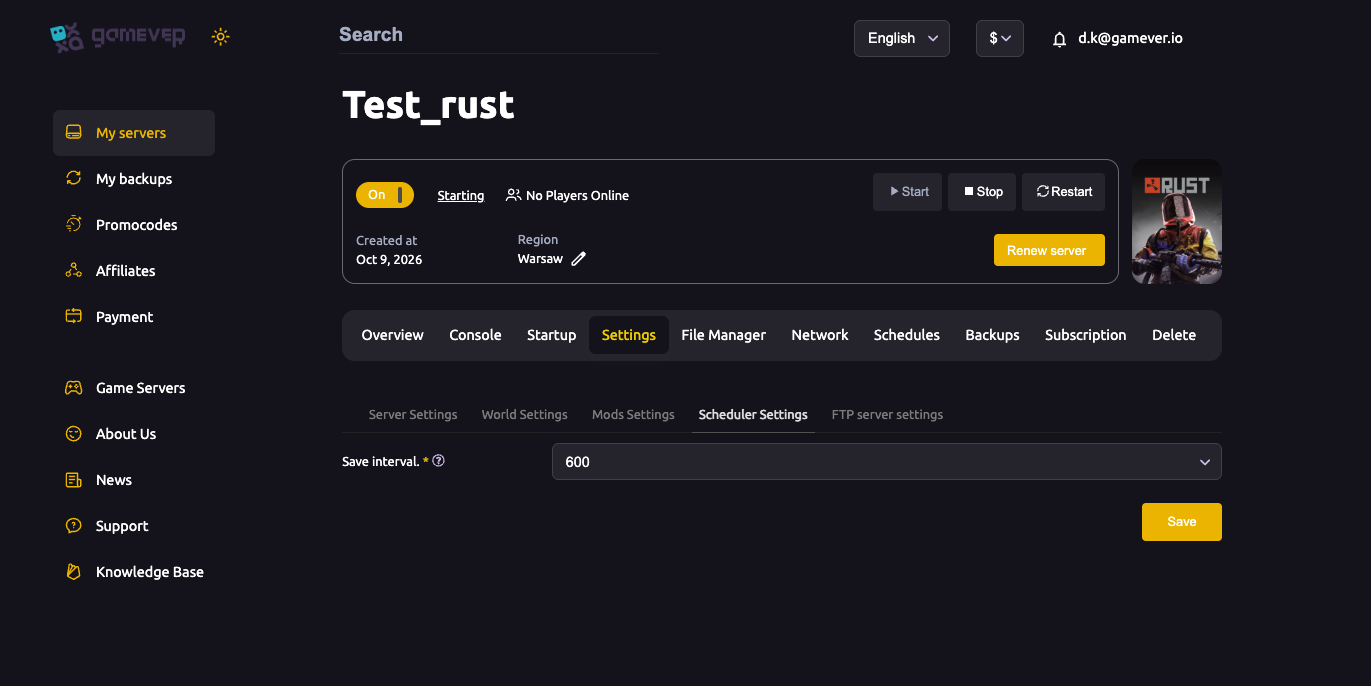Open the English language dropdown
1371x686 pixels.
(902, 38)
